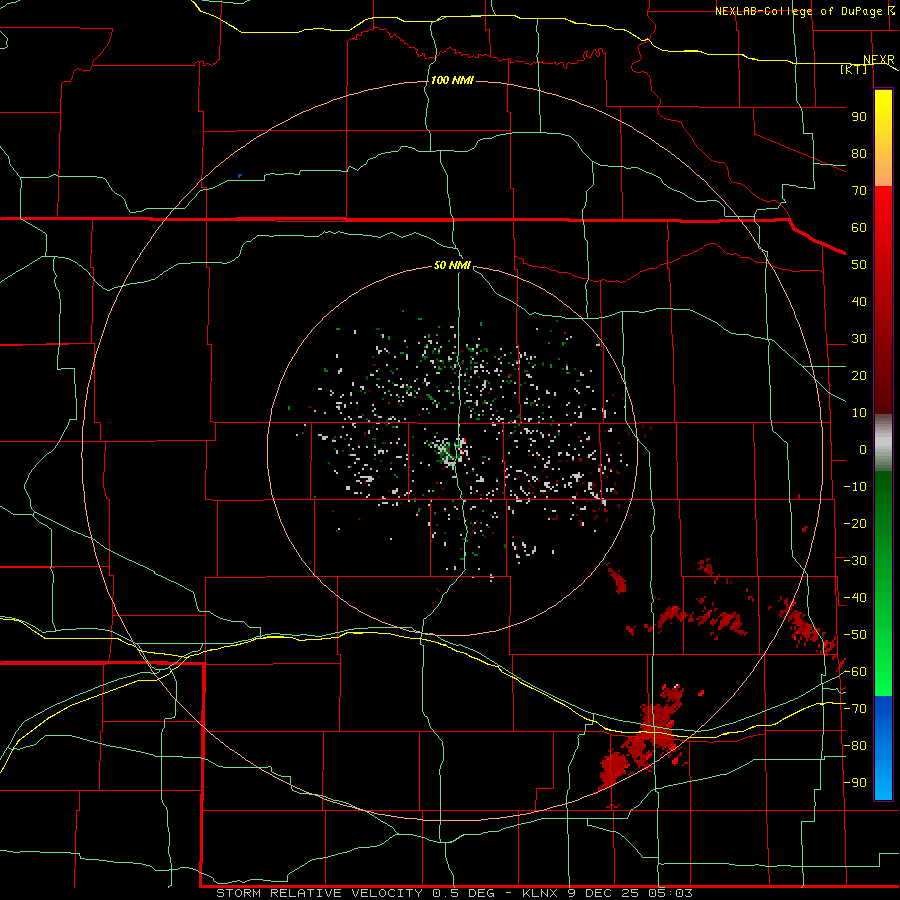Click the positive "40" scale value
This screenshot has height=900, width=900.
pyautogui.click(x=859, y=301)
